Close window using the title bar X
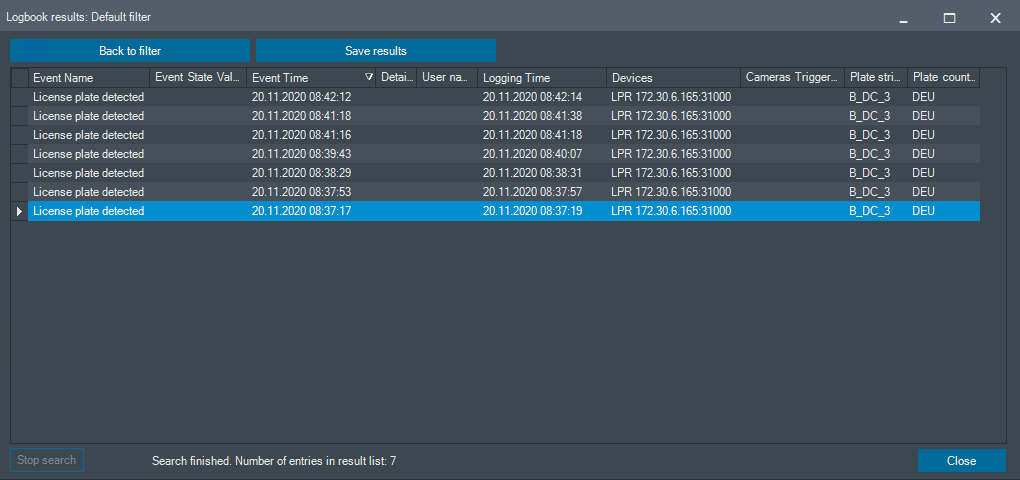 (995, 18)
